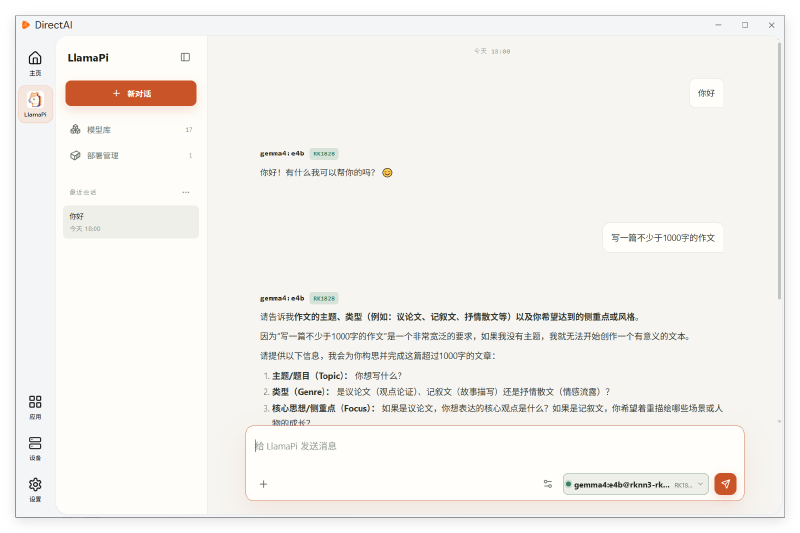Open the chat parameter sliders icon
The width and height of the screenshot is (800, 533).
(548, 484)
